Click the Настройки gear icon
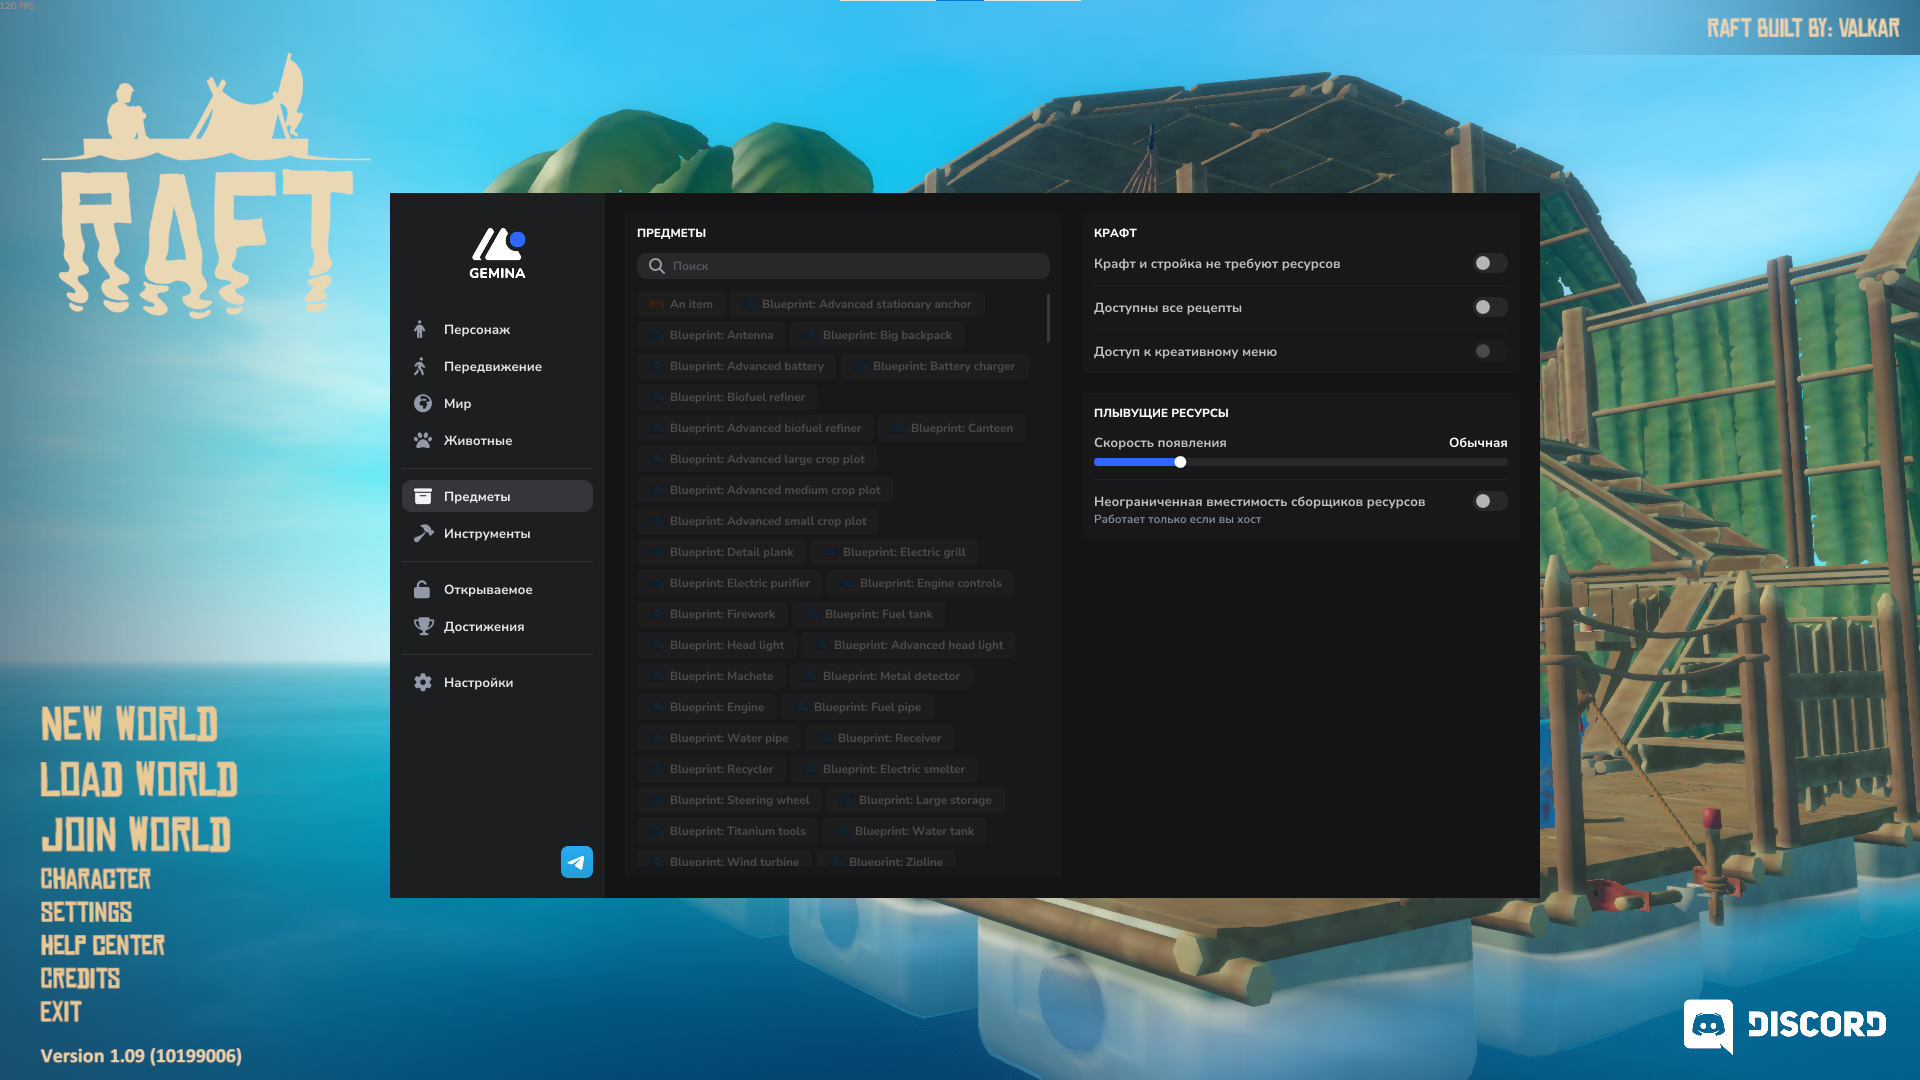 (x=422, y=682)
